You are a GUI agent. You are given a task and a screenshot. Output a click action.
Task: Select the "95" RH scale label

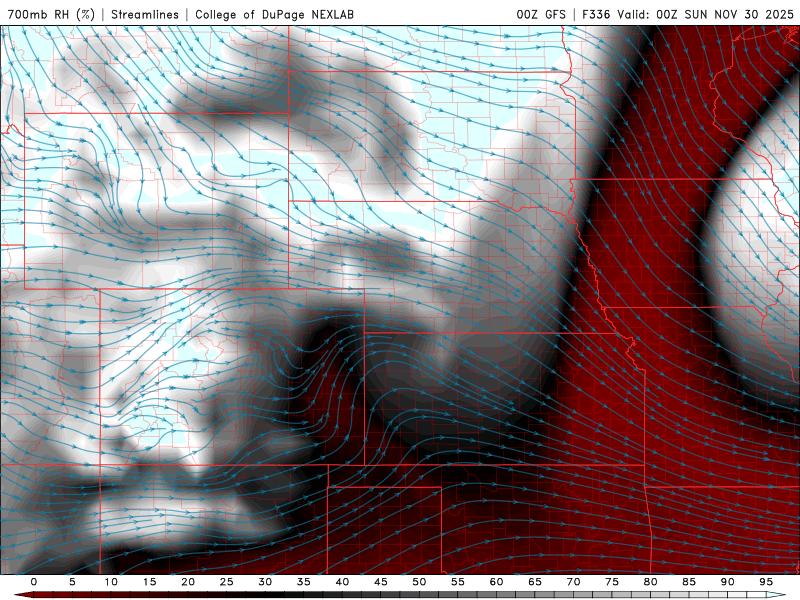coord(766,582)
